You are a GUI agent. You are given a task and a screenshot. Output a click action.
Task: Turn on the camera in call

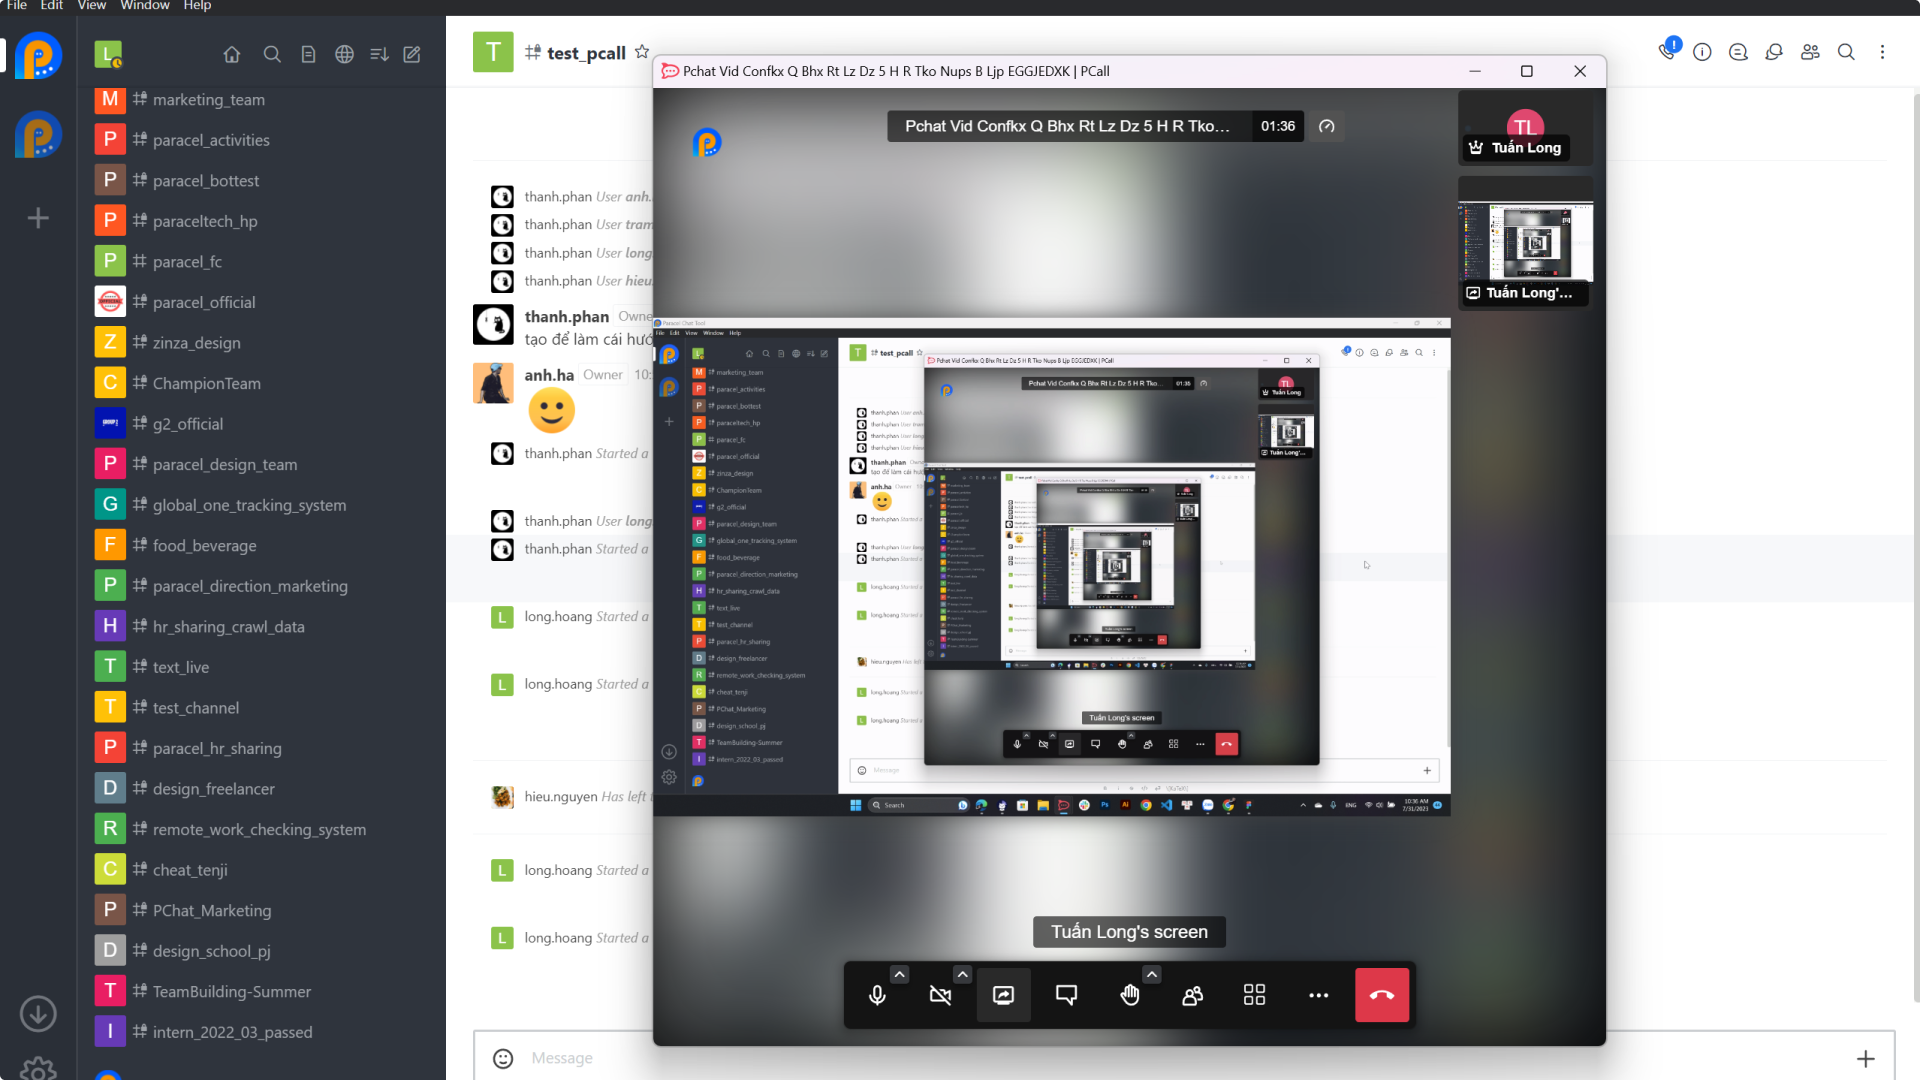pos(940,995)
